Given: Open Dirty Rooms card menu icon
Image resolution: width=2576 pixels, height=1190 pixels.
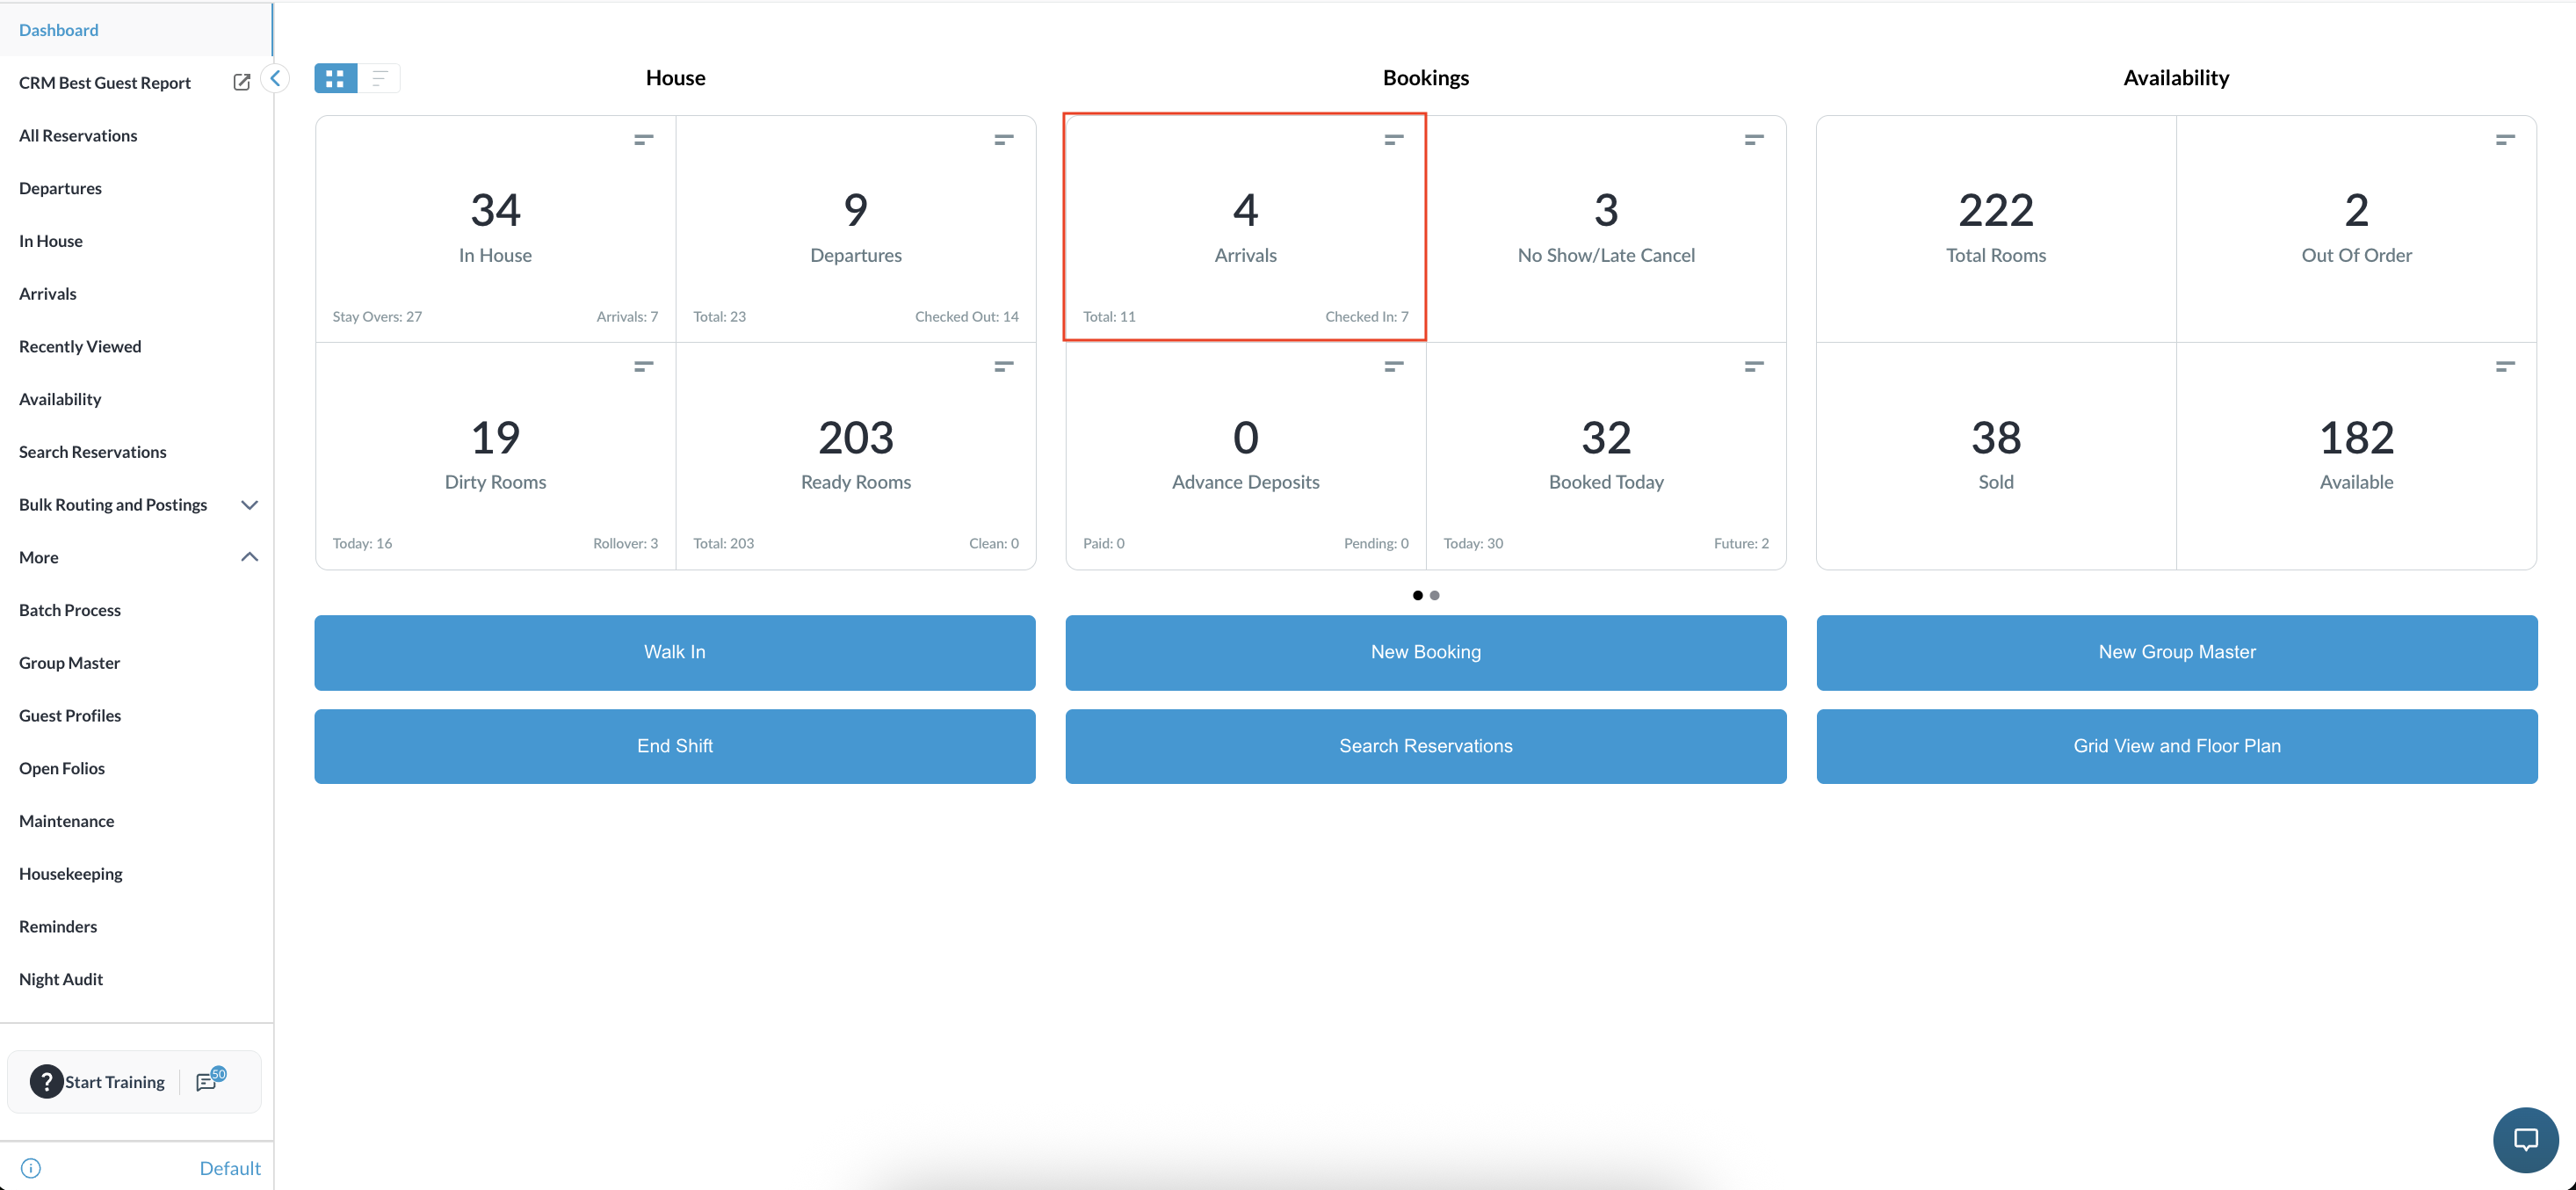Looking at the screenshot, I should tap(644, 367).
